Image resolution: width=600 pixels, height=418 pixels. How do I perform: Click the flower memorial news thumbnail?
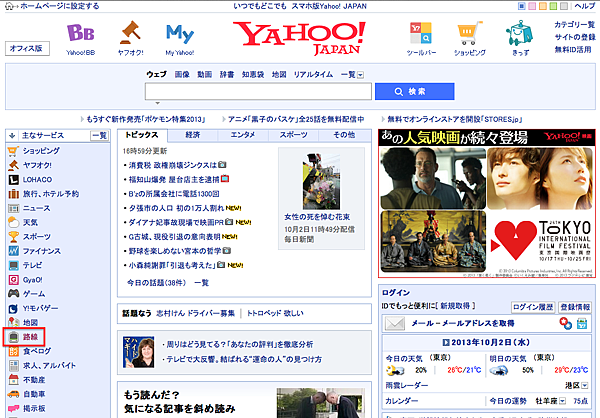(x=321, y=181)
